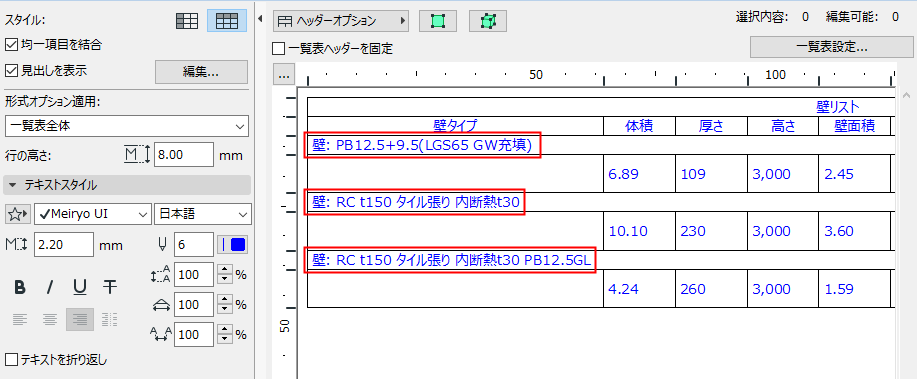
Task: Open the ヘッダーオプション menu
Action: click(342, 21)
